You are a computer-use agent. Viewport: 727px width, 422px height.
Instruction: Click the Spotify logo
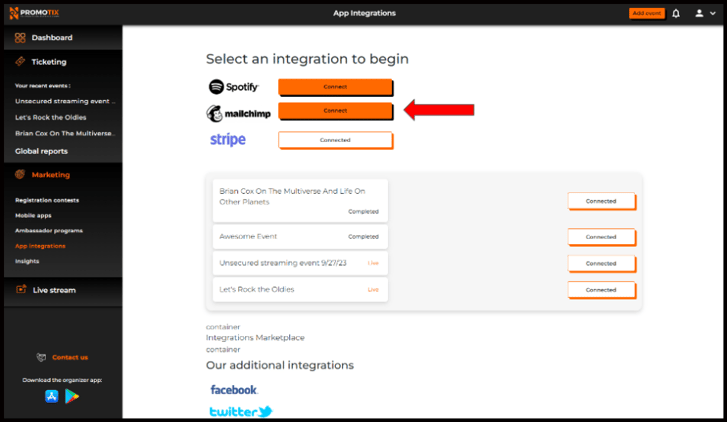coord(233,87)
